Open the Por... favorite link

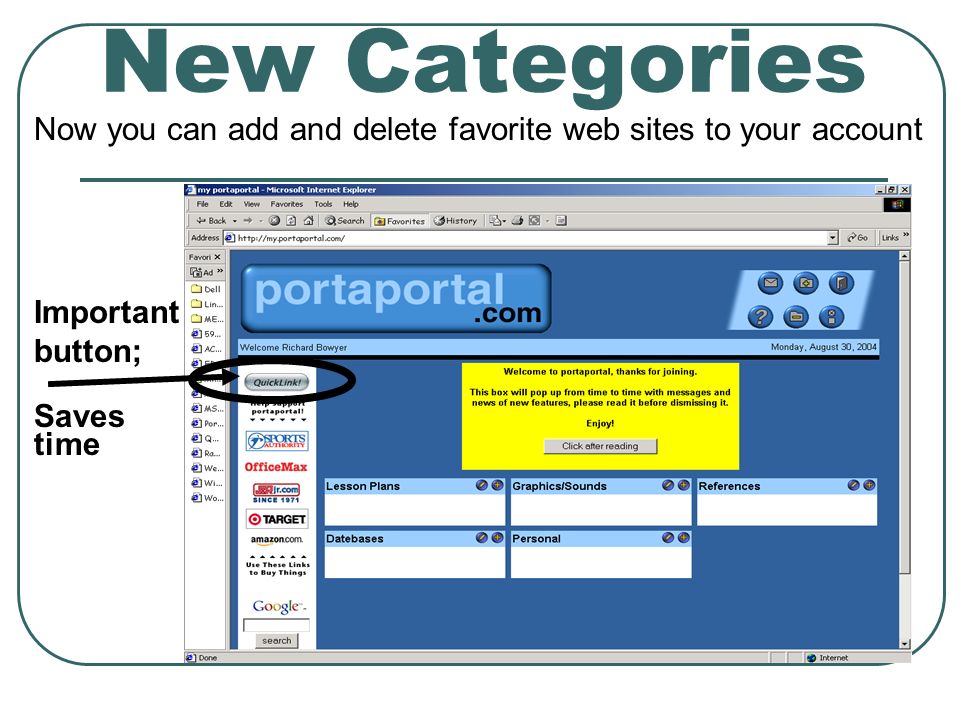208,423
